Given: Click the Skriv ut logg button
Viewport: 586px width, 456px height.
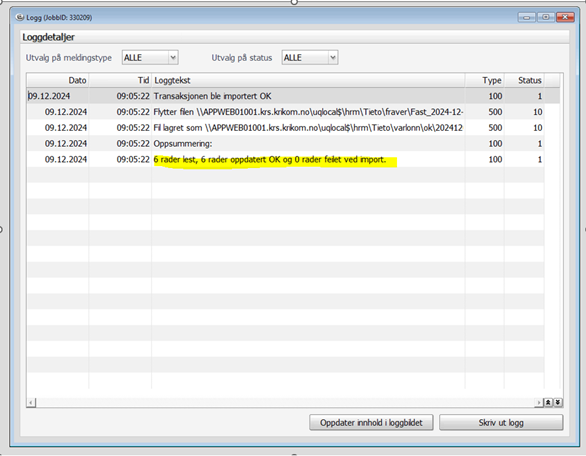Looking at the screenshot, I should (x=501, y=422).
